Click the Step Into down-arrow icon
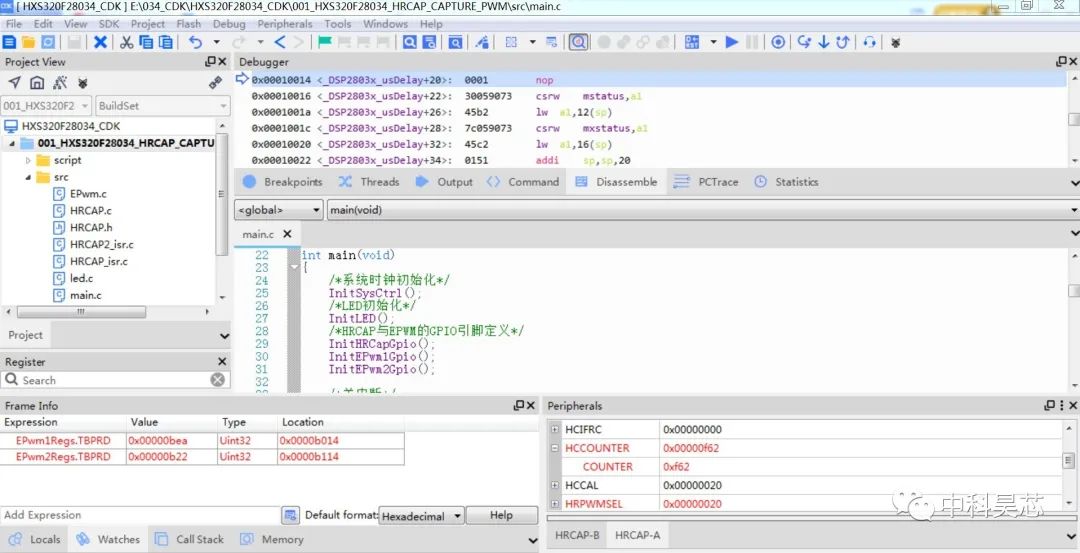The height and width of the screenshot is (553, 1080). click(x=823, y=42)
